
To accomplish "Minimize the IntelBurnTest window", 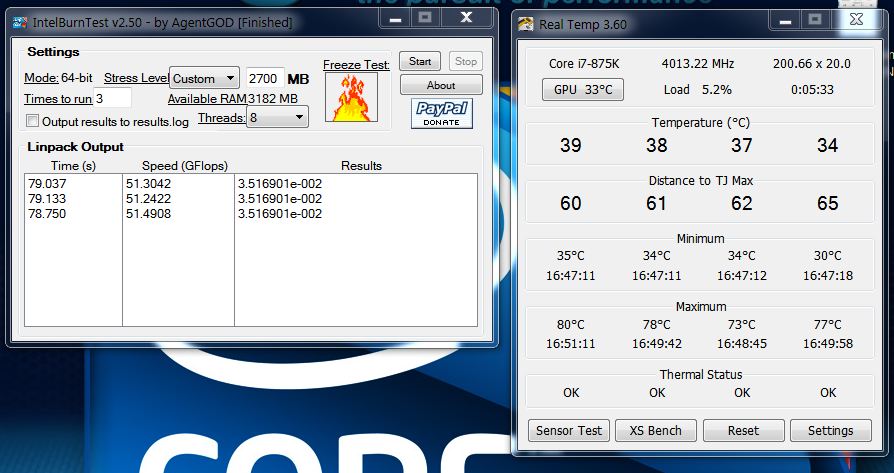I will click(x=395, y=18).
